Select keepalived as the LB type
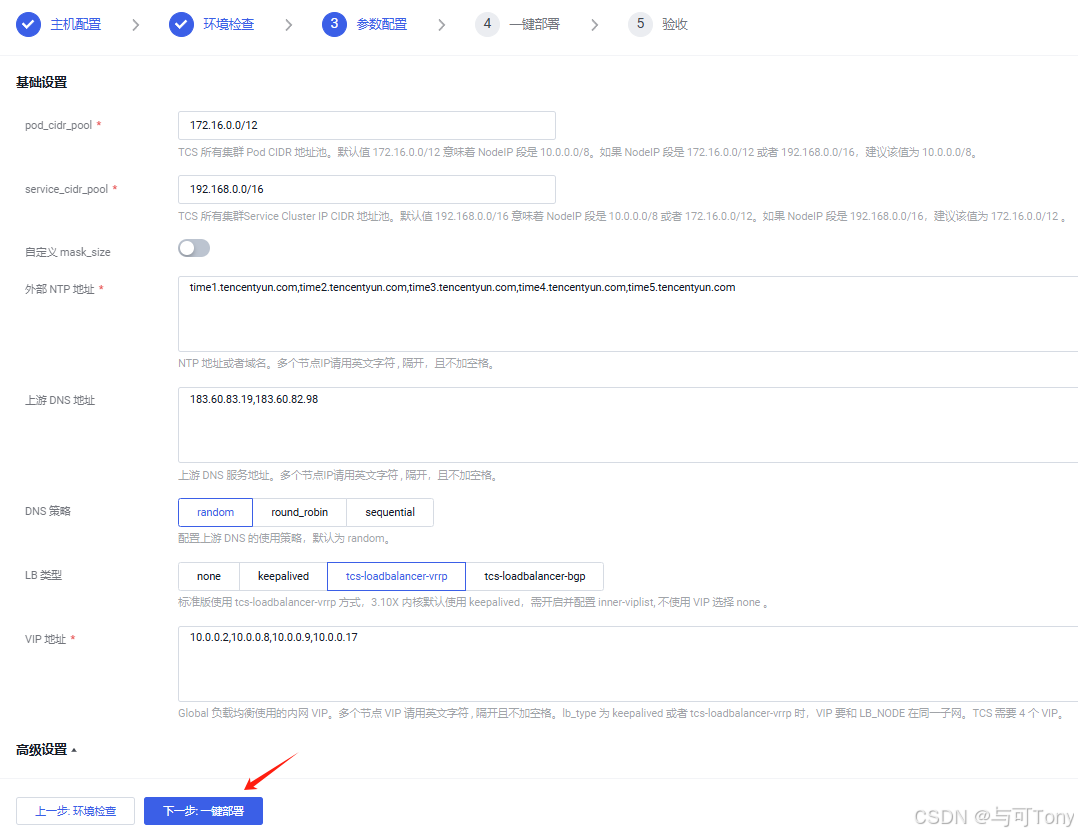Screen dimensions: 1078x834 (282, 576)
